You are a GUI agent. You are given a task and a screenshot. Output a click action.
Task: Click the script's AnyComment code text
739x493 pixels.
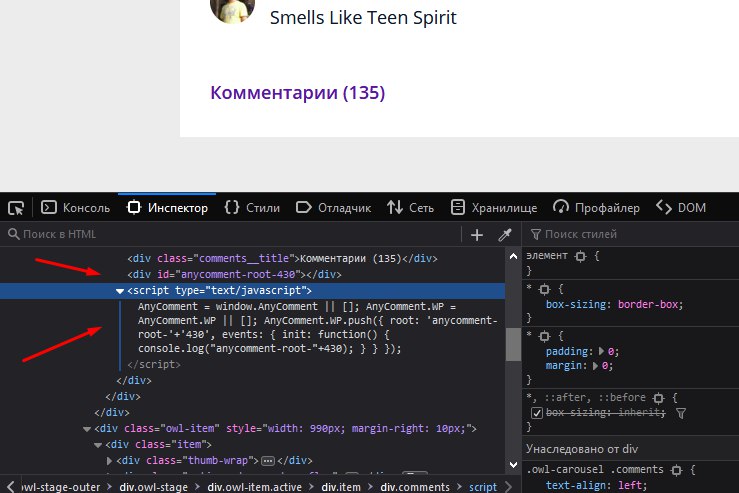pyautogui.click(x=318, y=328)
